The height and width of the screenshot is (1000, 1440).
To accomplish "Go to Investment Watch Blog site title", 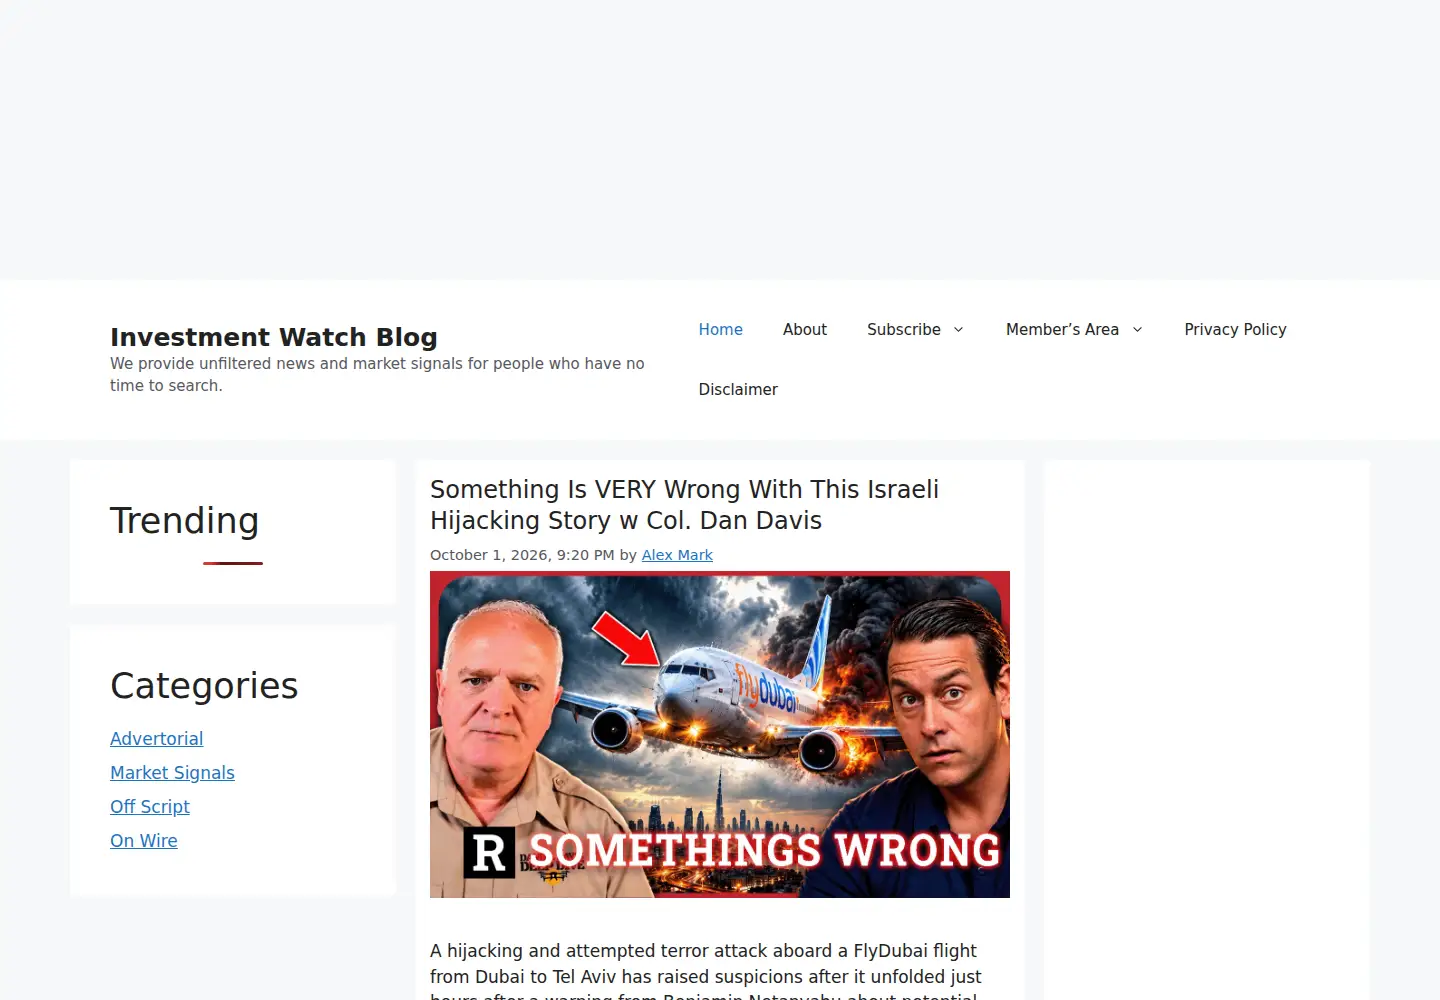I will [274, 337].
